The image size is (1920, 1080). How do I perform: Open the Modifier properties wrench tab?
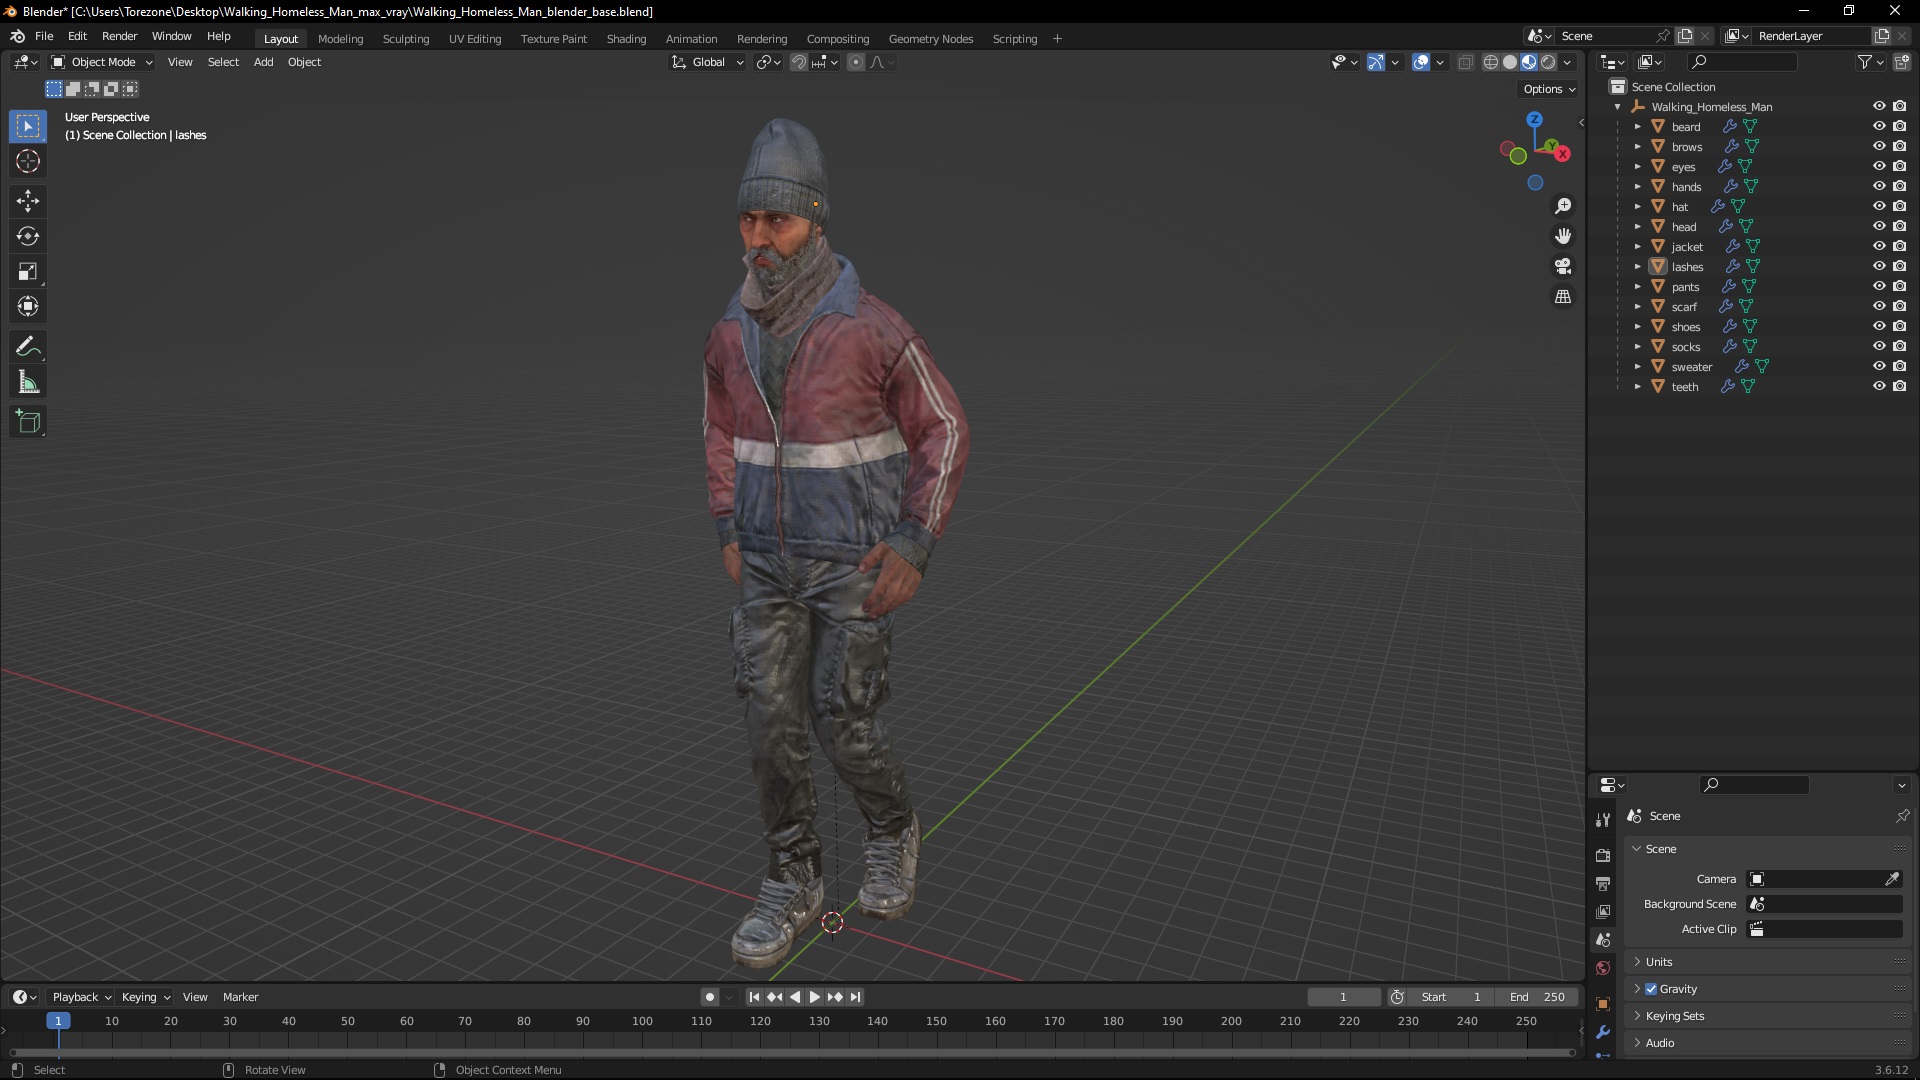coord(1603,1032)
